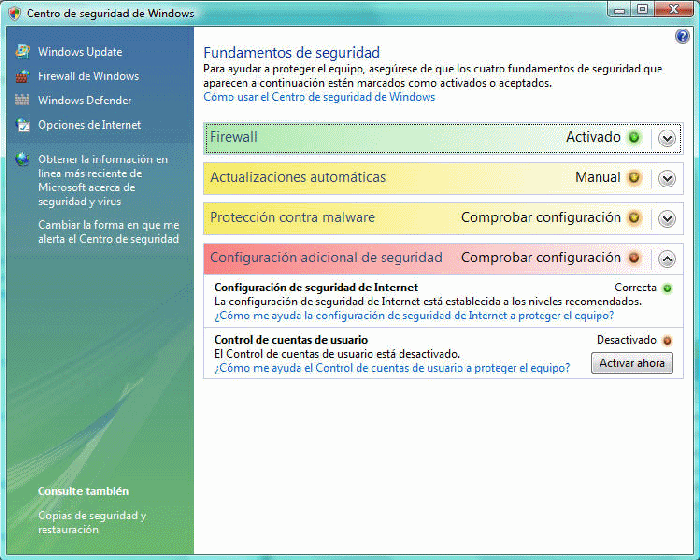This screenshot has width=700, height=560.
Task: Click the Configuración de seguridad de Internet title
Action: (316, 287)
